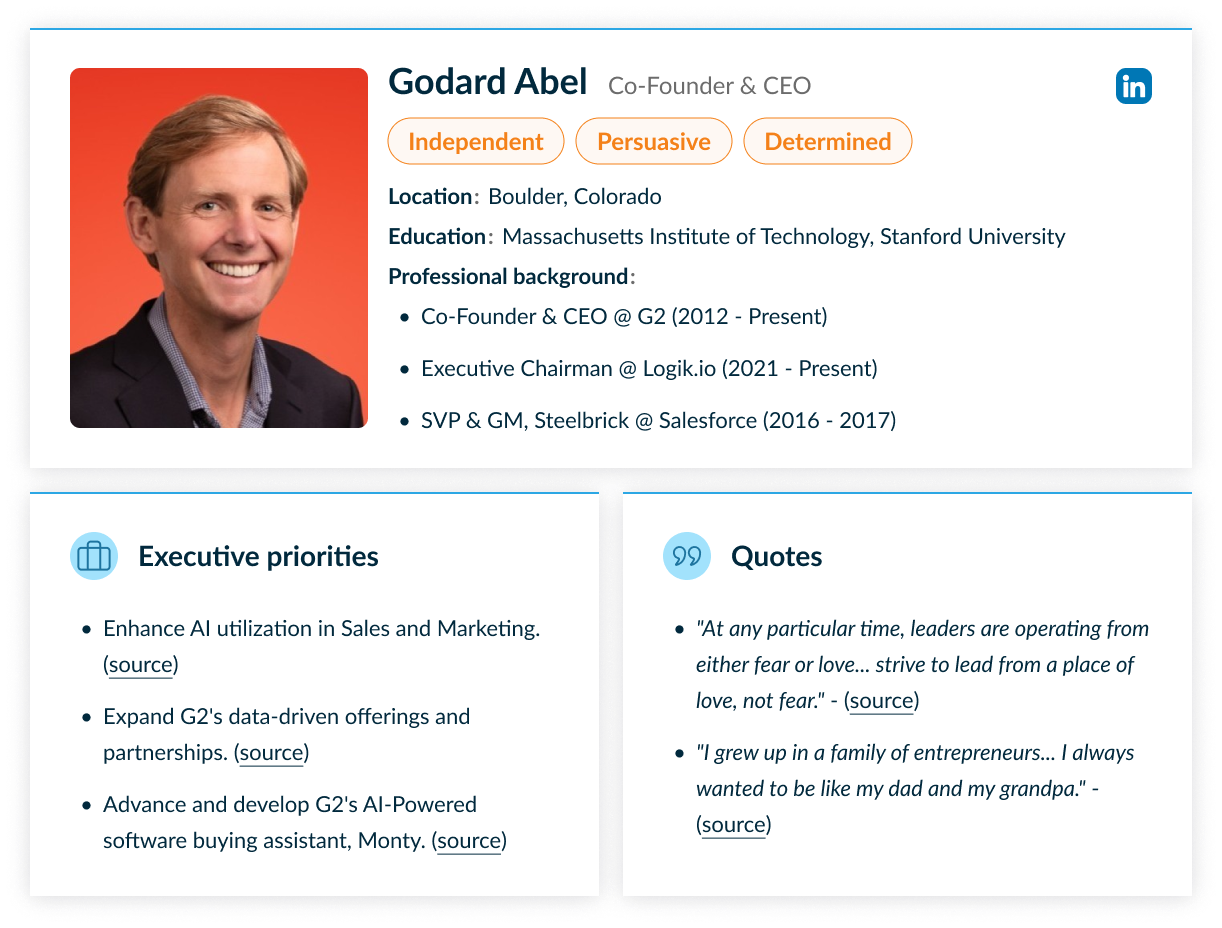1222x928 pixels.
Task: Open source link for AI utilization priority
Action: [141, 665]
